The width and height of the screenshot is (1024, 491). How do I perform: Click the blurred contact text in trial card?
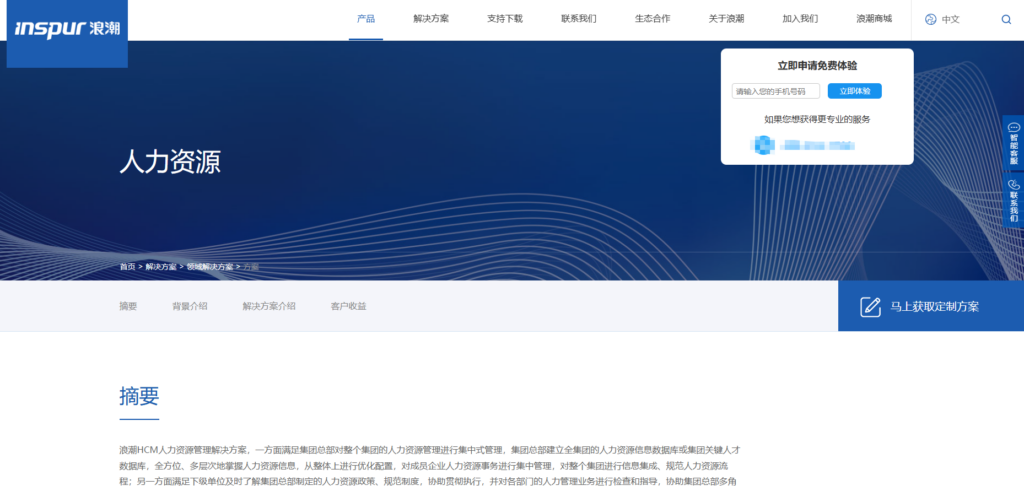pyautogui.click(x=818, y=146)
